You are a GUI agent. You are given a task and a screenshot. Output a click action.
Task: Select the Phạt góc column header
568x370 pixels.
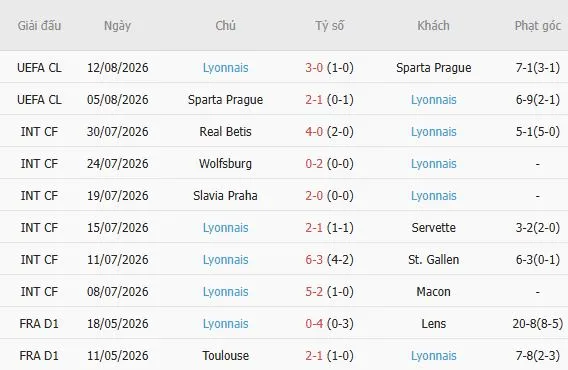coord(538,26)
